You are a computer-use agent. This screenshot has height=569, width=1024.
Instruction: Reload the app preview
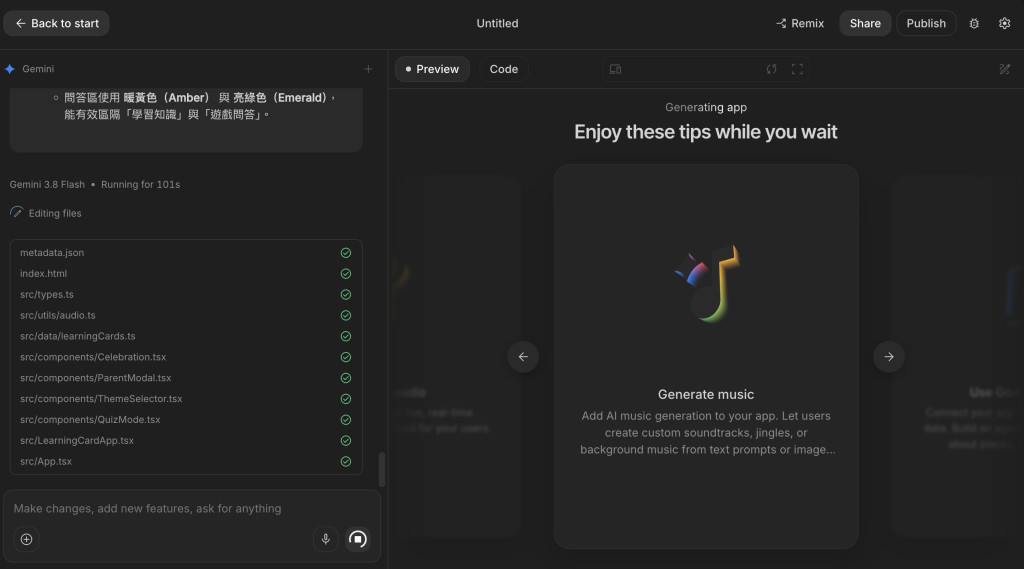[771, 69]
